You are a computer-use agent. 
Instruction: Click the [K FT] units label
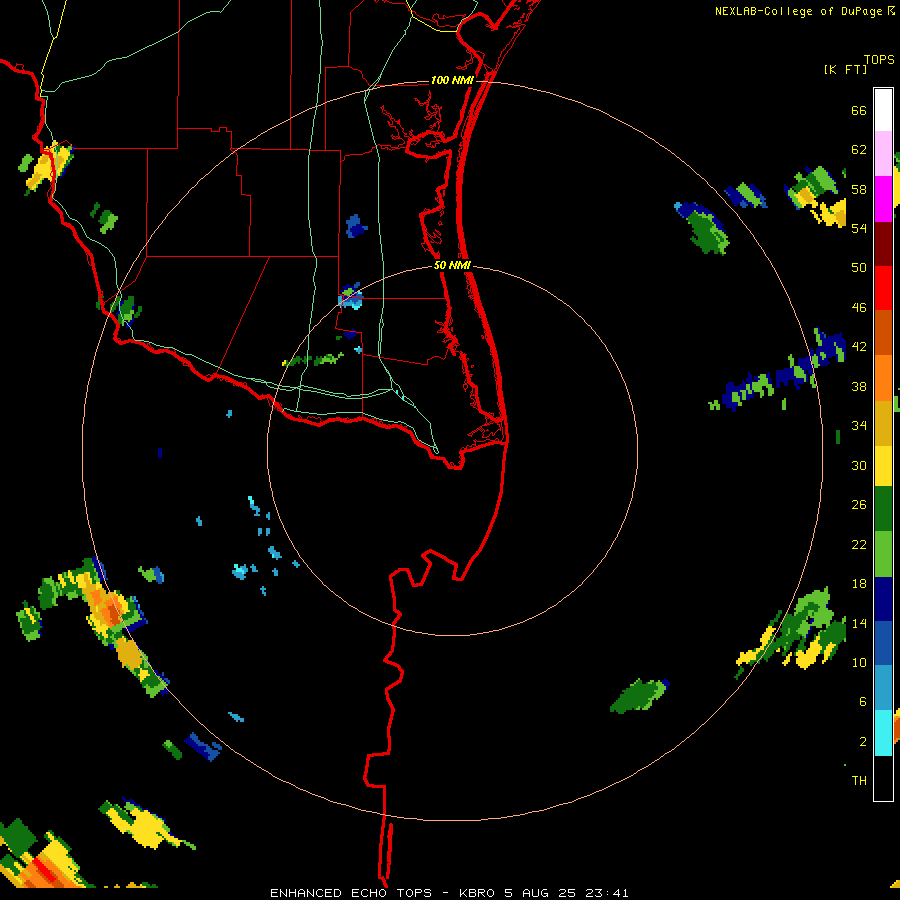845,69
